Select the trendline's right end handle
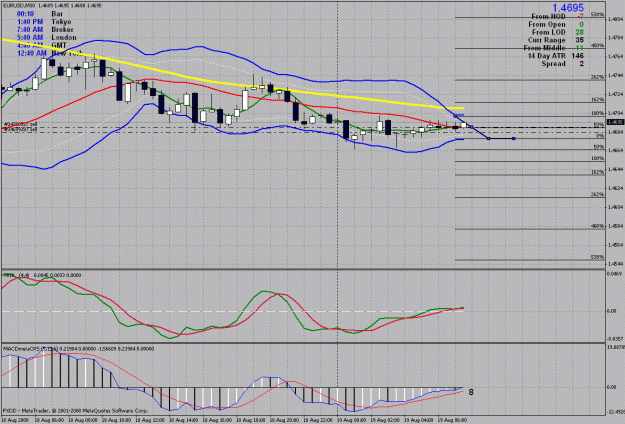Viewport: 625px width, 424px height. 513,138
